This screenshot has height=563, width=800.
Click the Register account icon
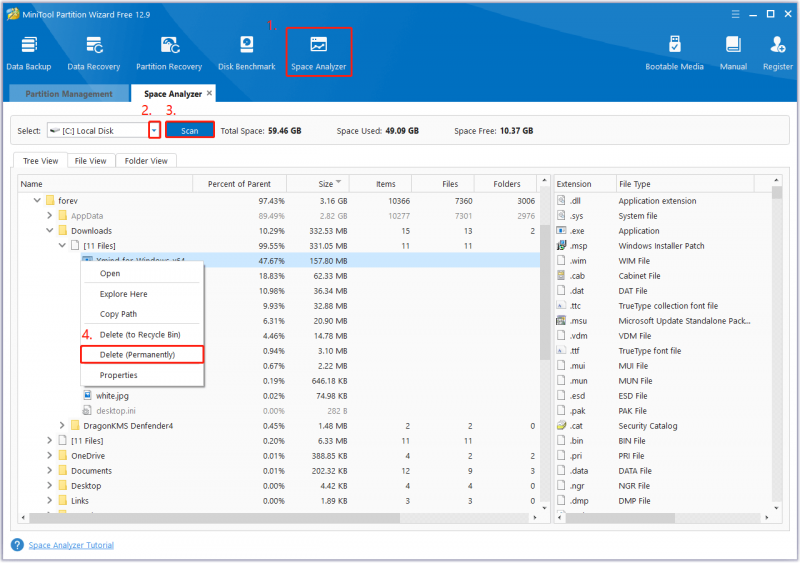[778, 53]
